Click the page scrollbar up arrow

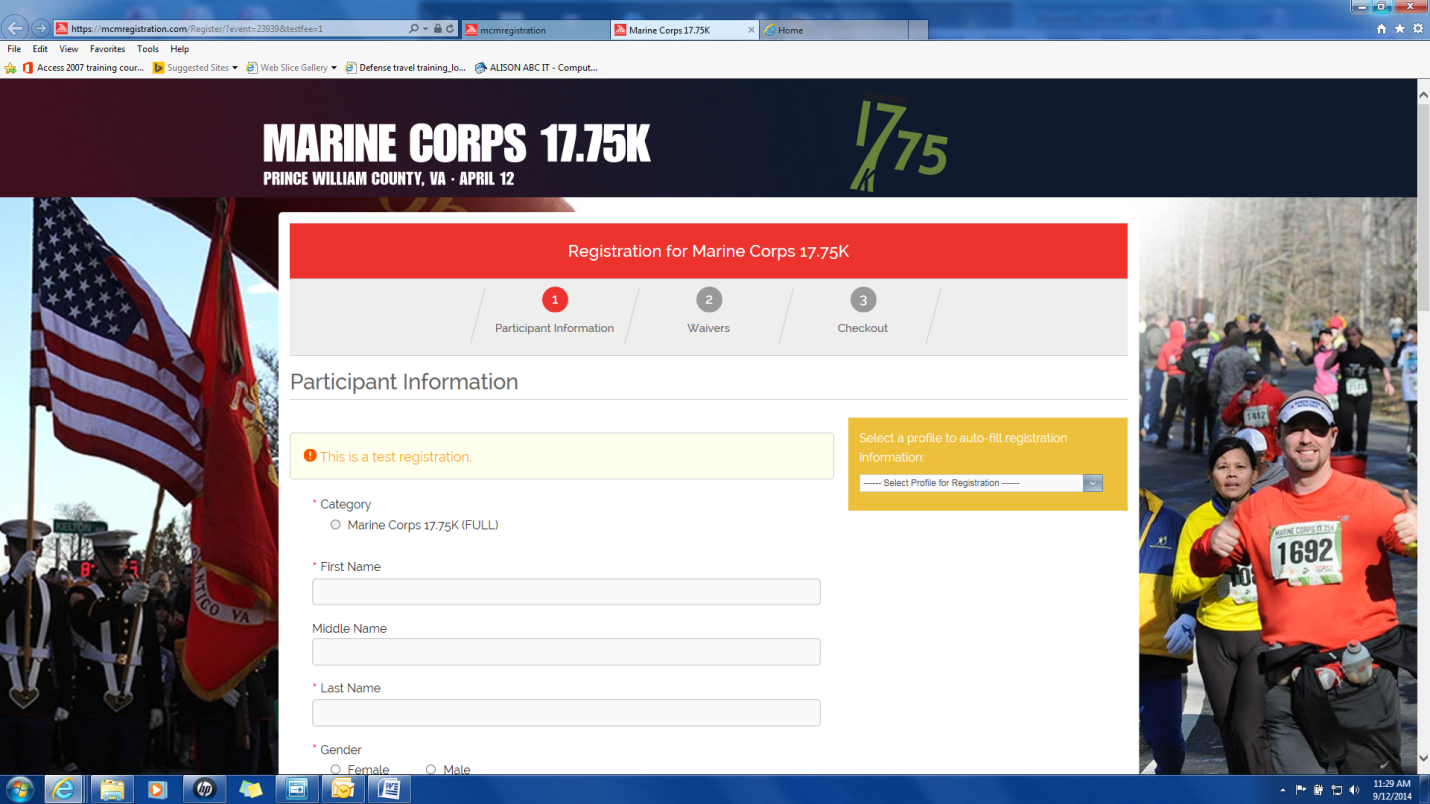[x=1423, y=93]
